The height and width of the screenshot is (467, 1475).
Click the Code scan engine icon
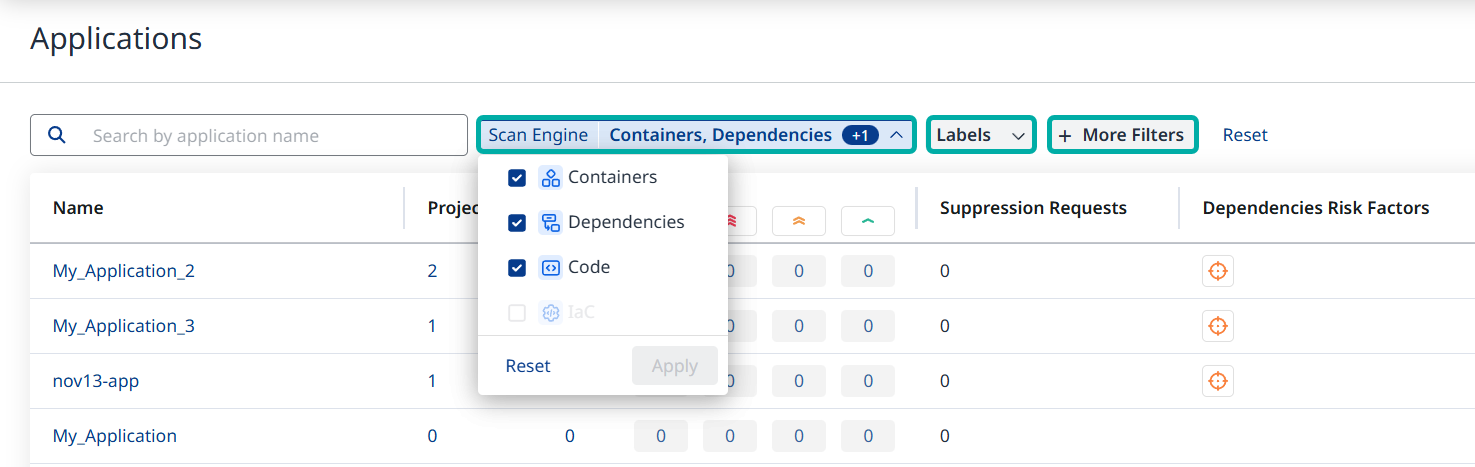(550, 268)
